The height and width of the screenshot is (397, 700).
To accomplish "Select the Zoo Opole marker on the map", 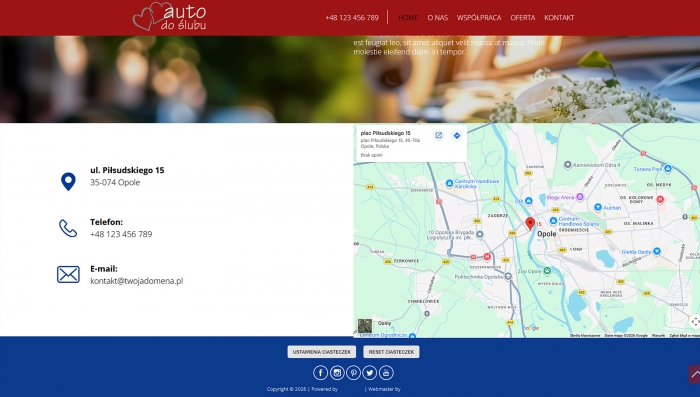I will (x=547, y=271).
